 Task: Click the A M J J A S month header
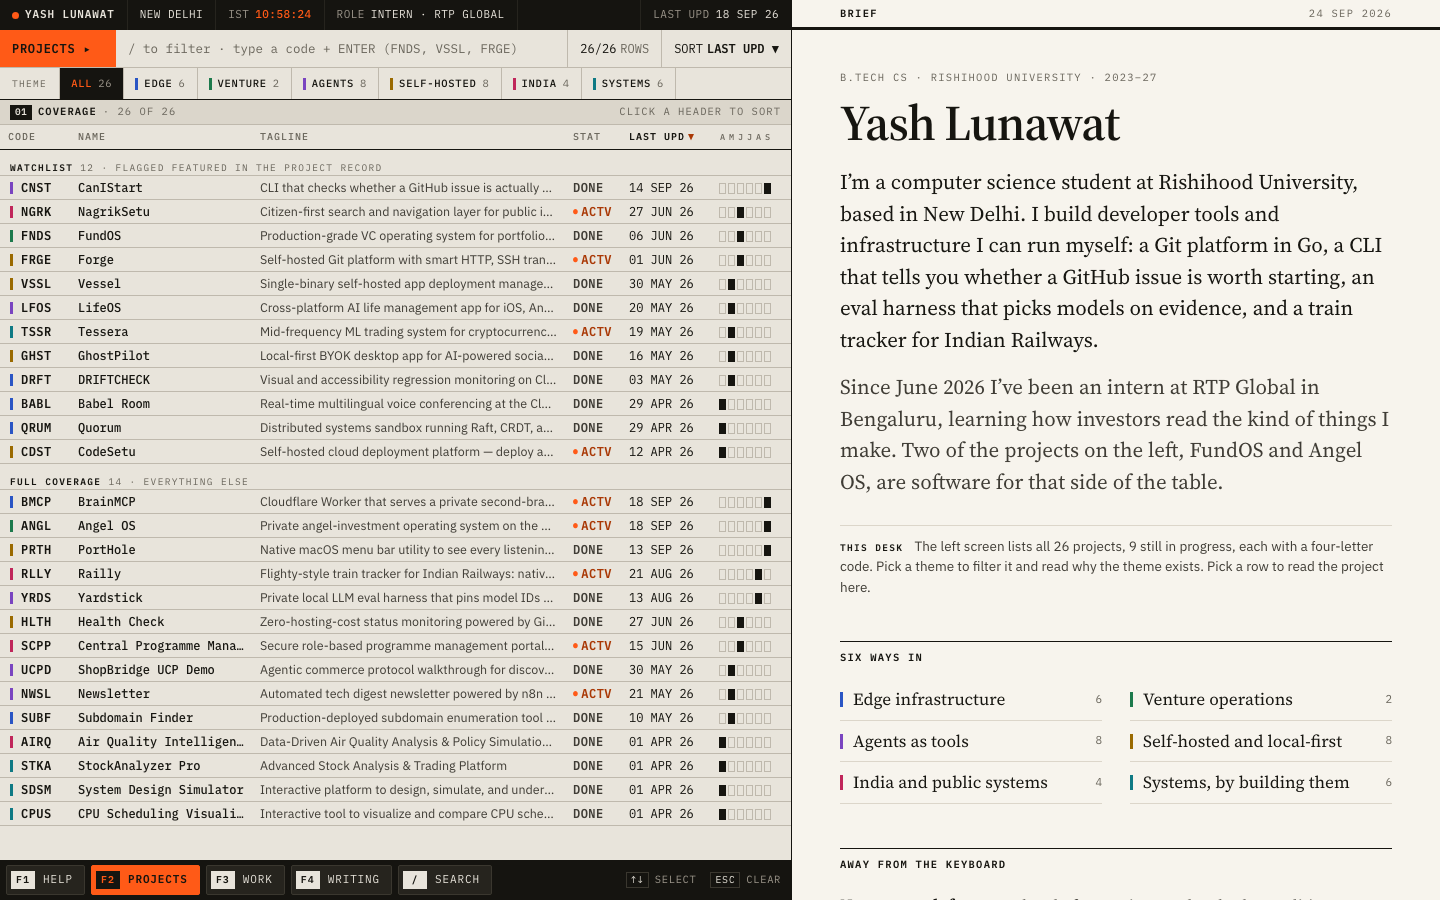coord(745,137)
